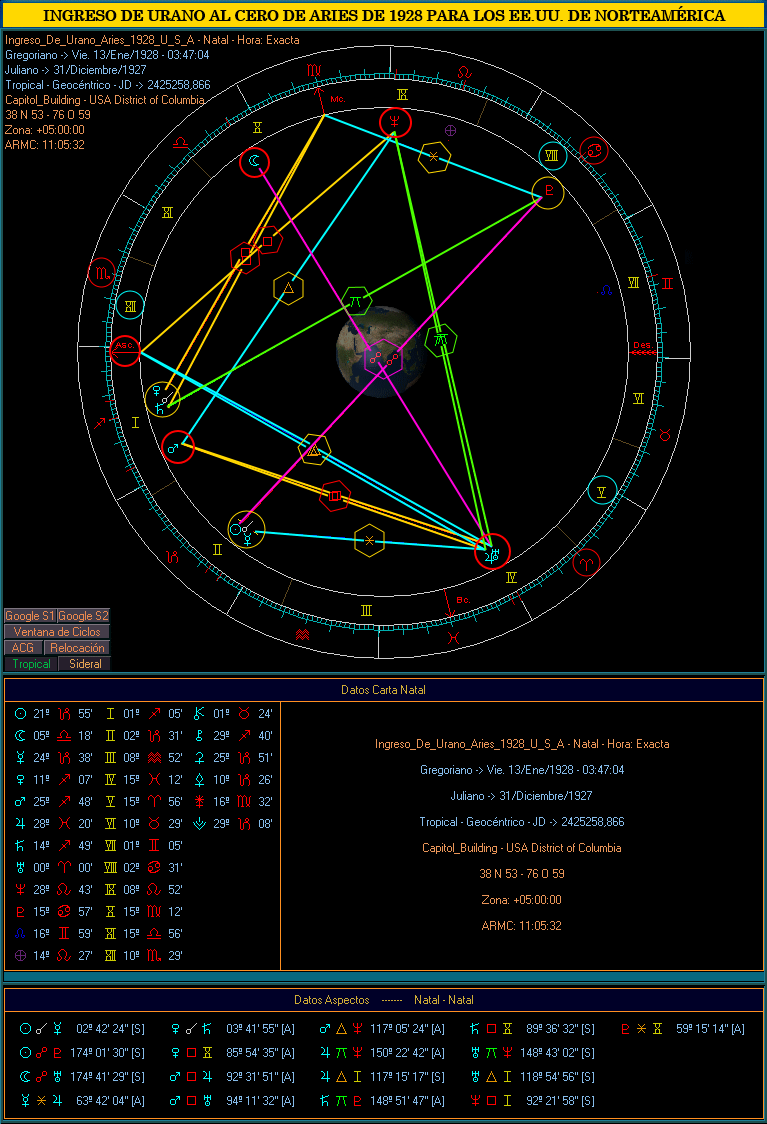This screenshot has height=1124, width=767.
Task: Select aspect value 117° 05' 24" [A]
Action: pyautogui.click(x=407, y=1029)
